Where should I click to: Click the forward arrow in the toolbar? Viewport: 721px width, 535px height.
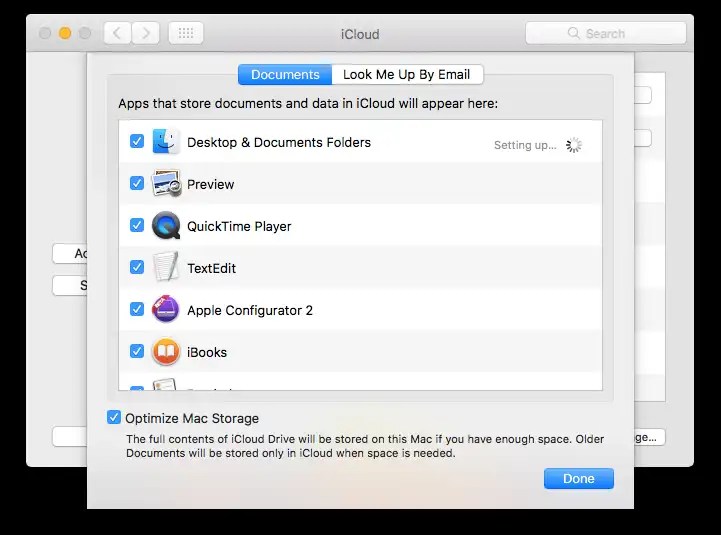[146, 33]
